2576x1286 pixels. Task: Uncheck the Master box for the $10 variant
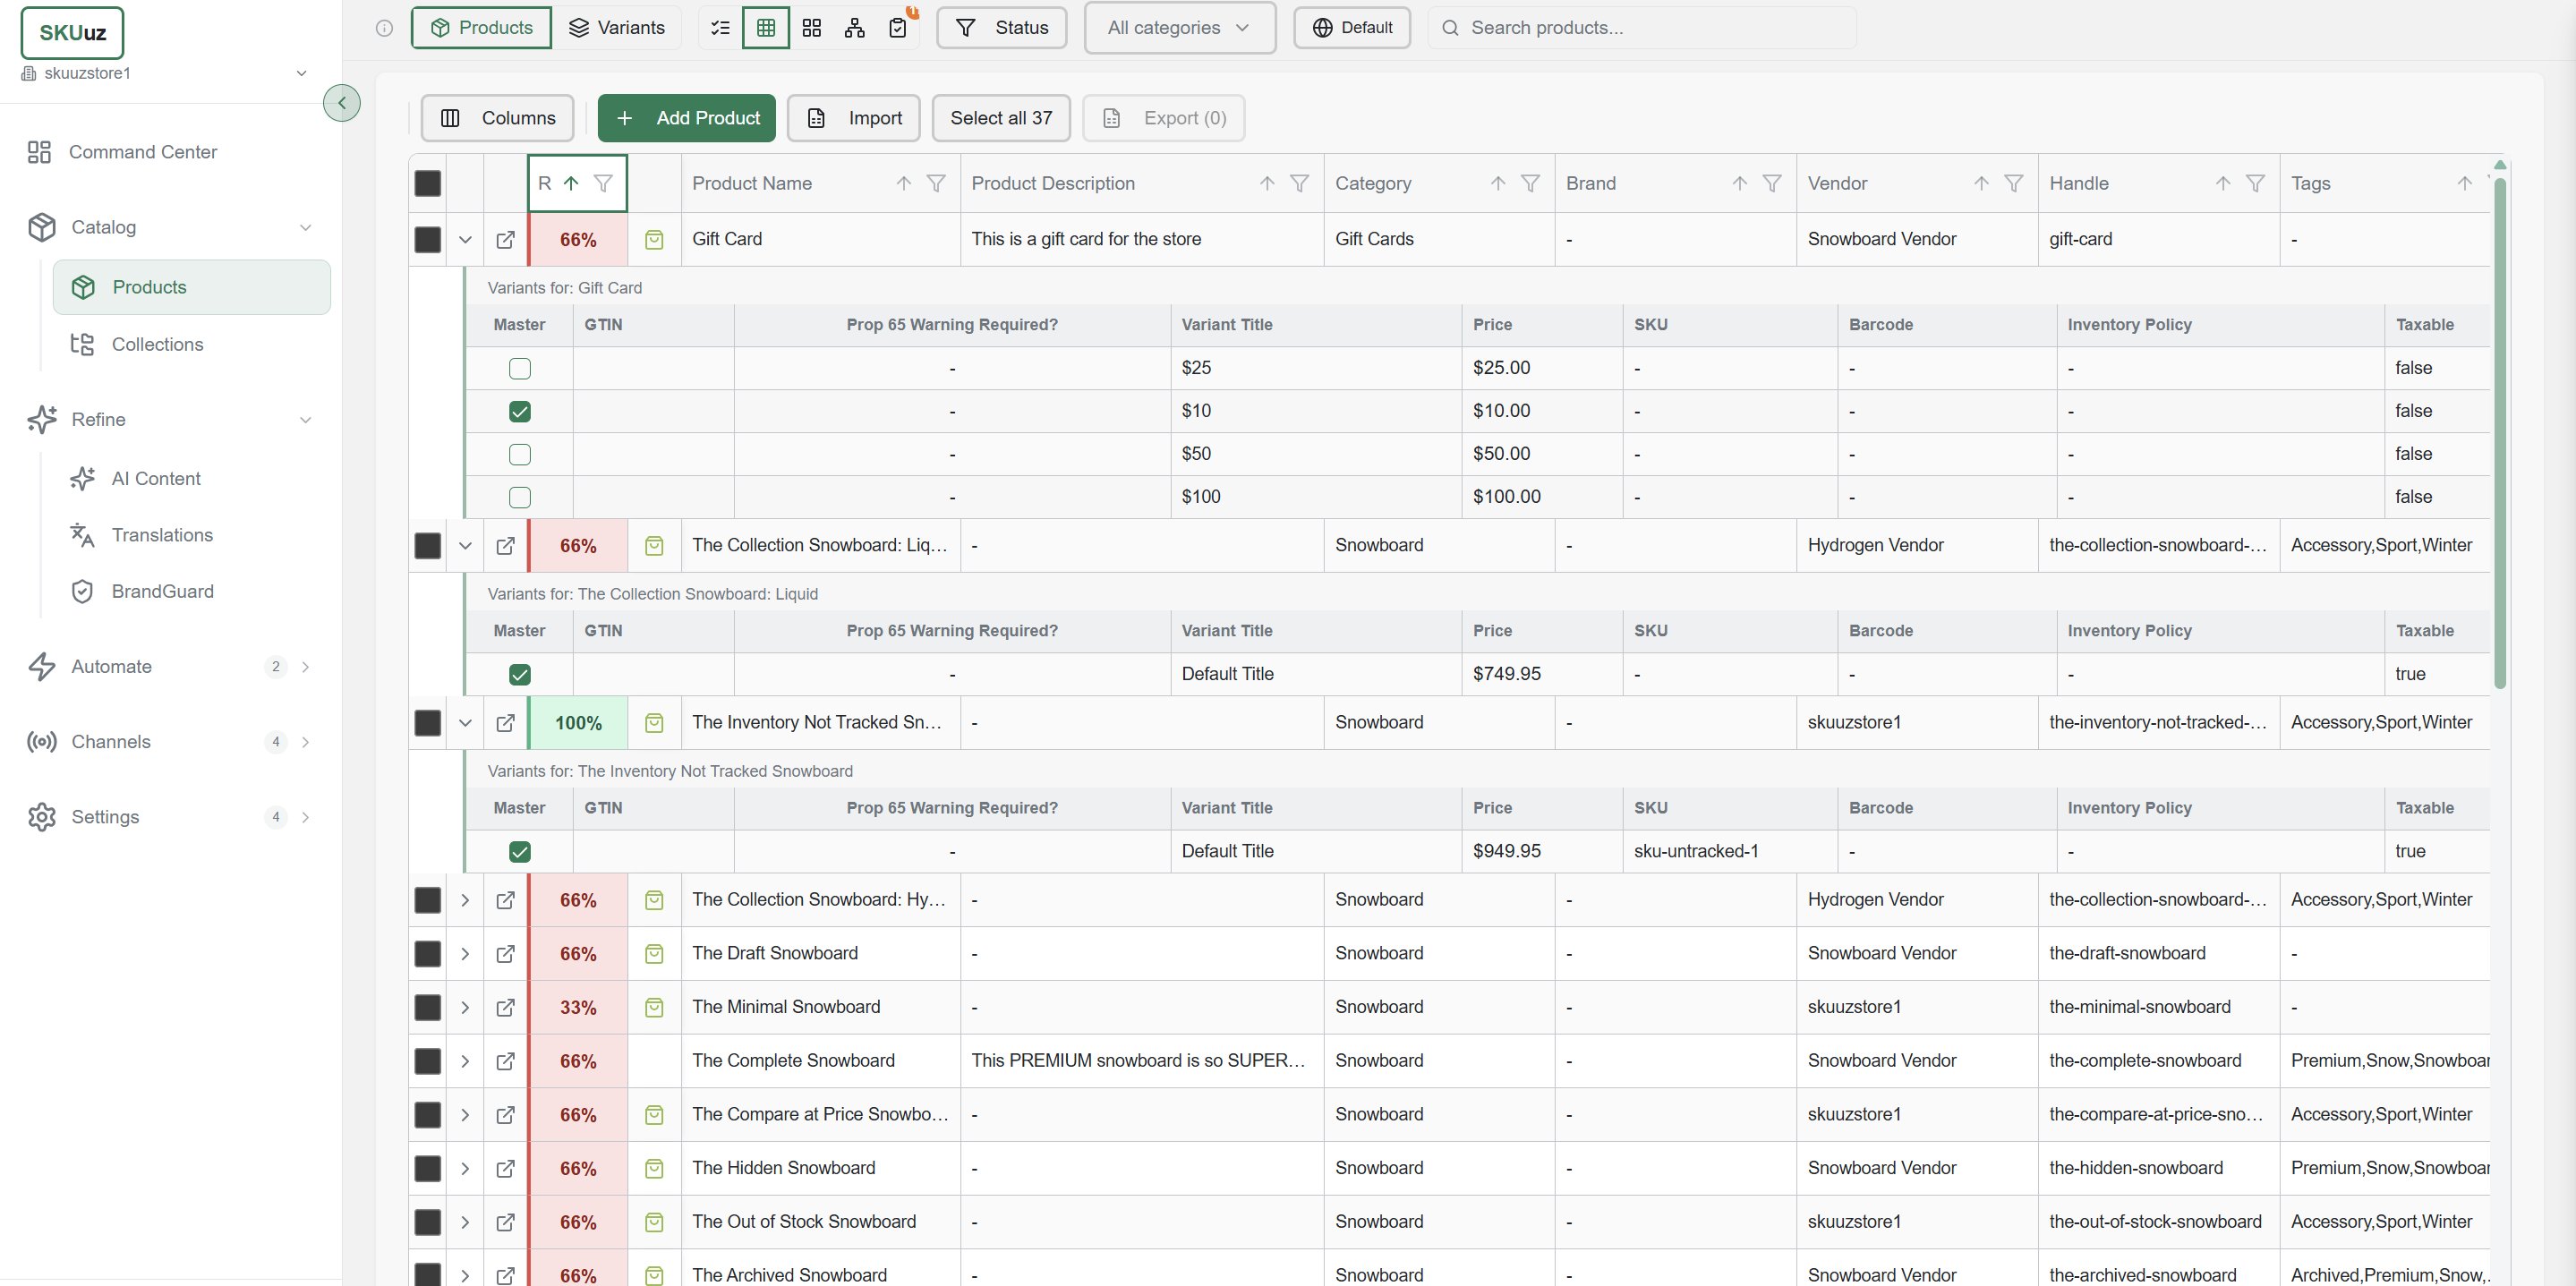coord(520,411)
